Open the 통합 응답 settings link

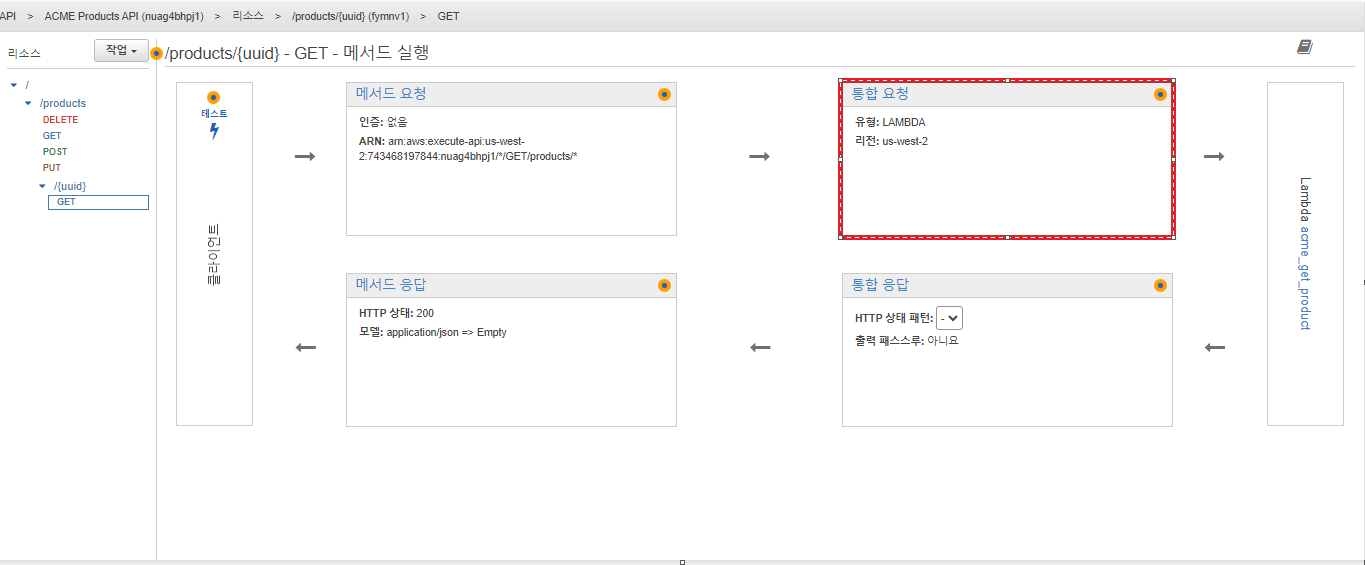880,284
